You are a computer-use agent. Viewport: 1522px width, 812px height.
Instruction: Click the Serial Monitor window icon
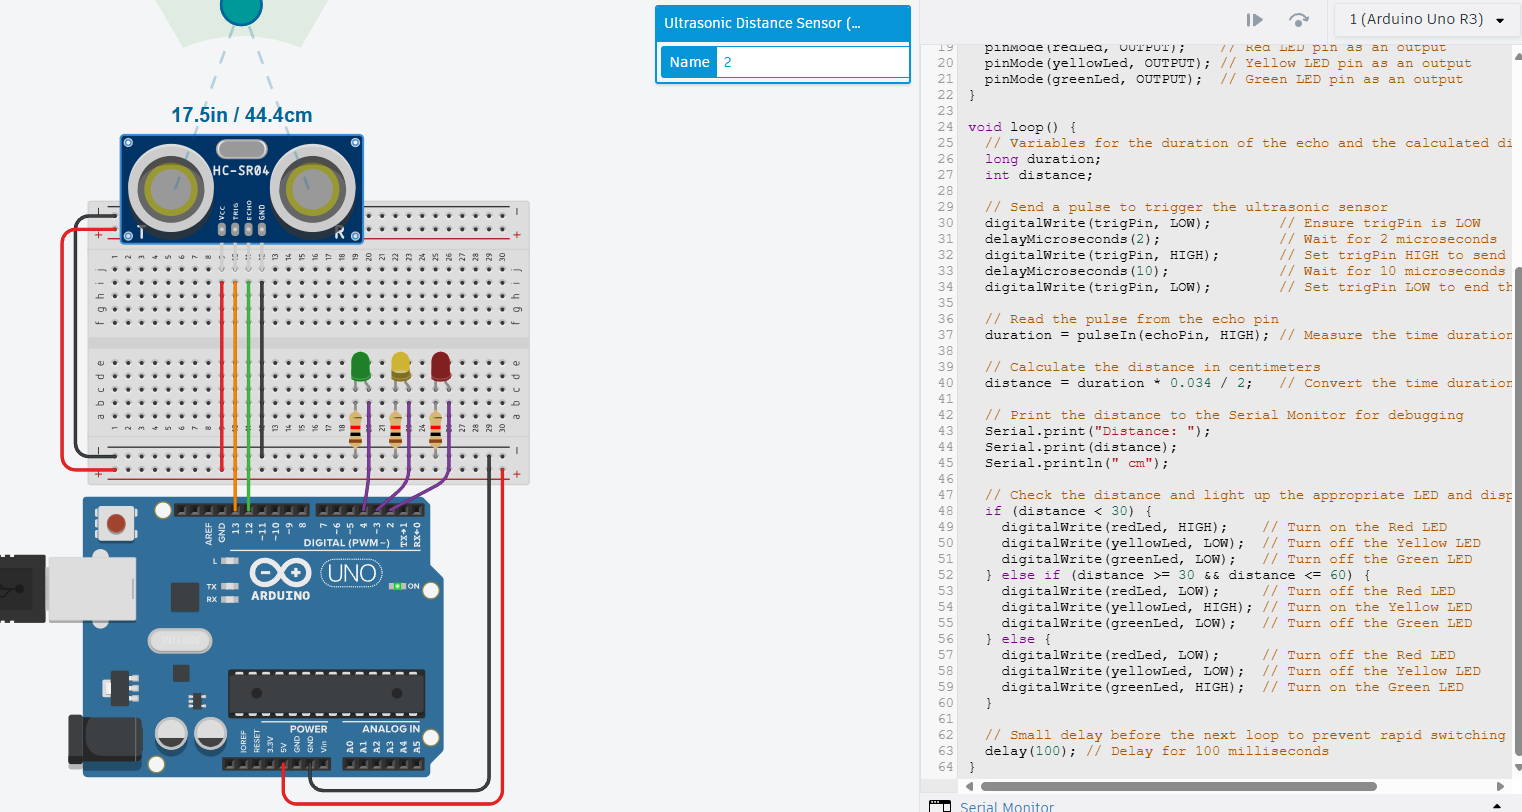940,806
